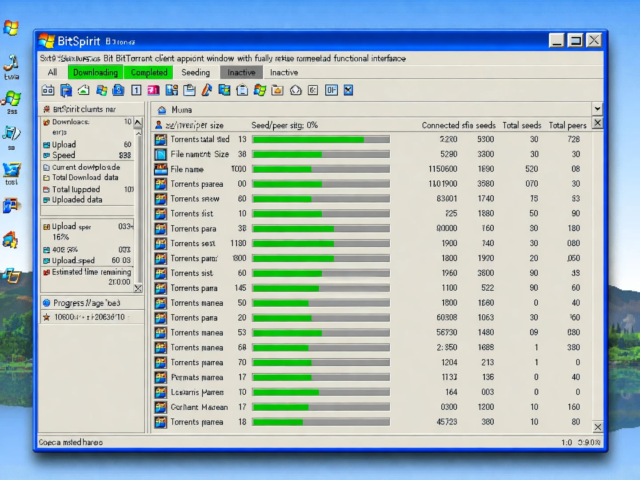Click the green house toolbar icon
Viewport: 640px width, 480px height.
84,90
